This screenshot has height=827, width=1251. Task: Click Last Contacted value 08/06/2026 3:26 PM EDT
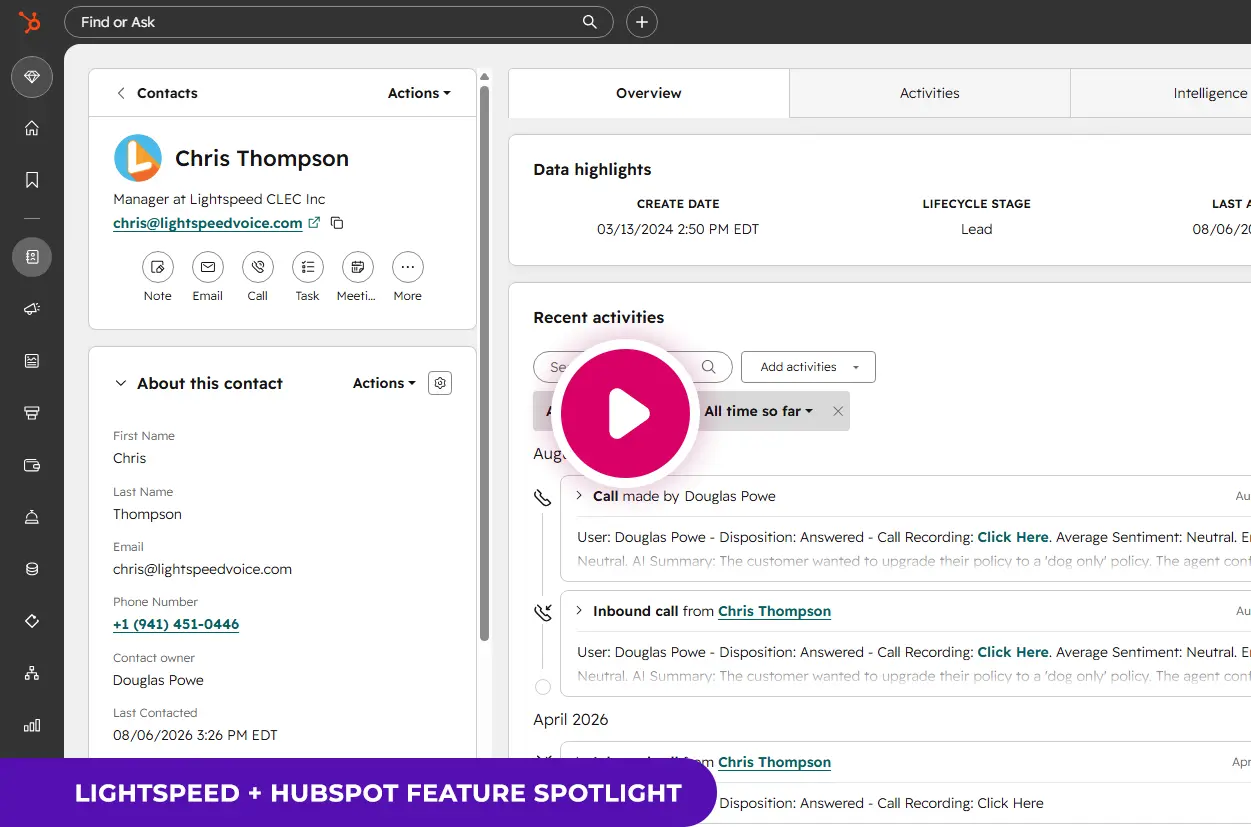point(195,735)
